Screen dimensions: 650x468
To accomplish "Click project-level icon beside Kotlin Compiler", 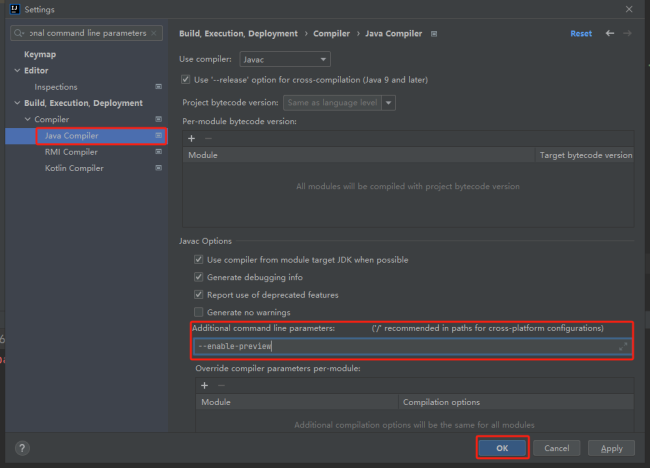I will (158, 168).
